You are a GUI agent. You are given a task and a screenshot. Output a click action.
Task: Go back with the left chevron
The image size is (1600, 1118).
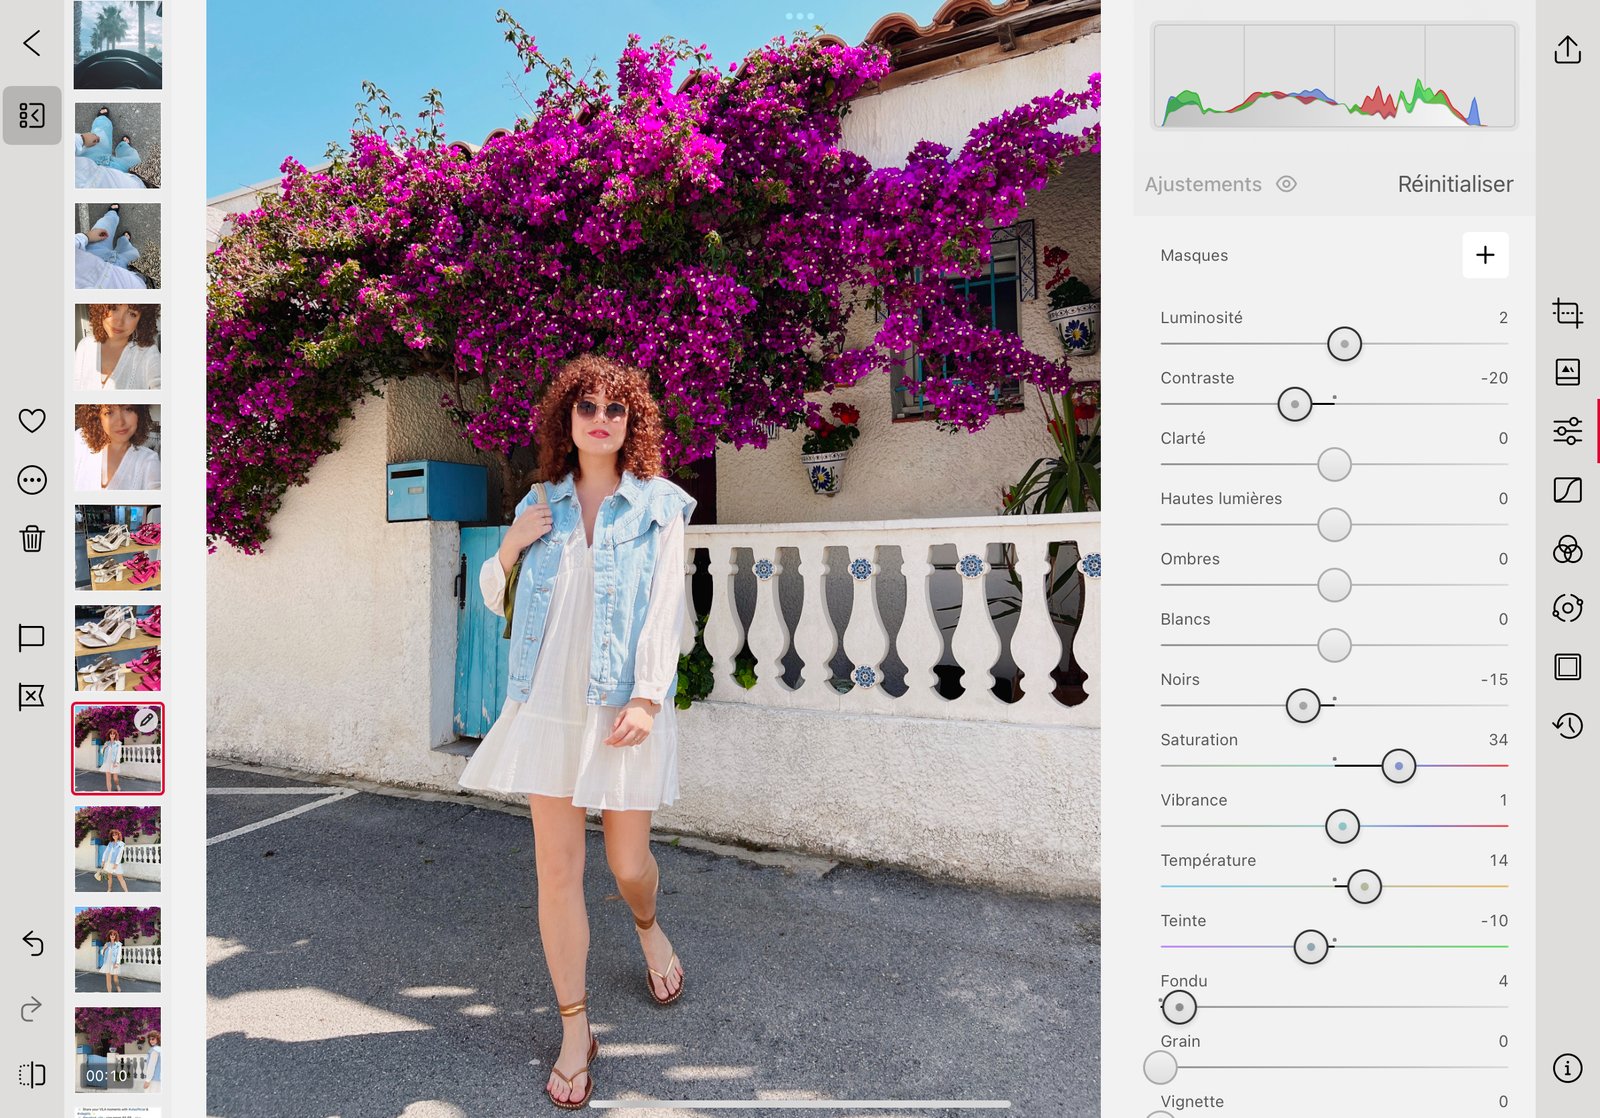(32, 43)
